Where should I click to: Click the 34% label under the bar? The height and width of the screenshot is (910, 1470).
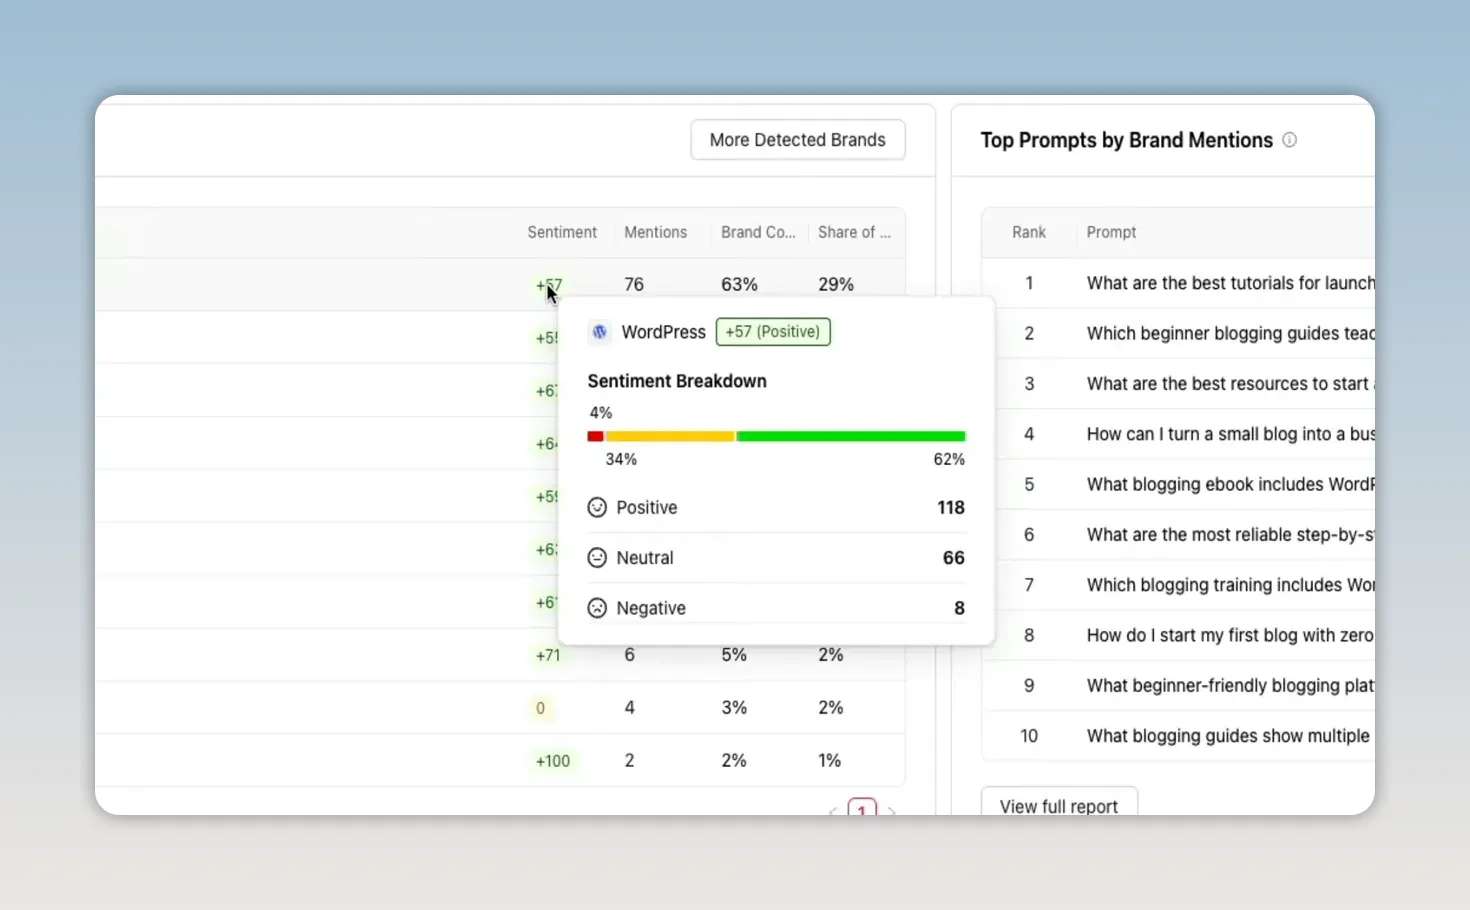[x=621, y=459]
